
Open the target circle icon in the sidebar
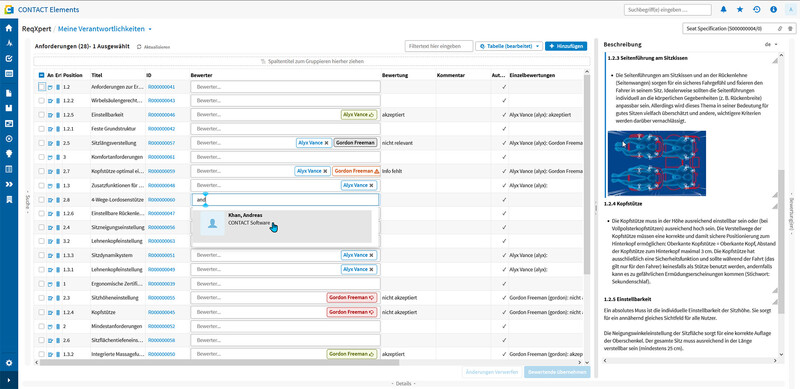tap(9, 138)
